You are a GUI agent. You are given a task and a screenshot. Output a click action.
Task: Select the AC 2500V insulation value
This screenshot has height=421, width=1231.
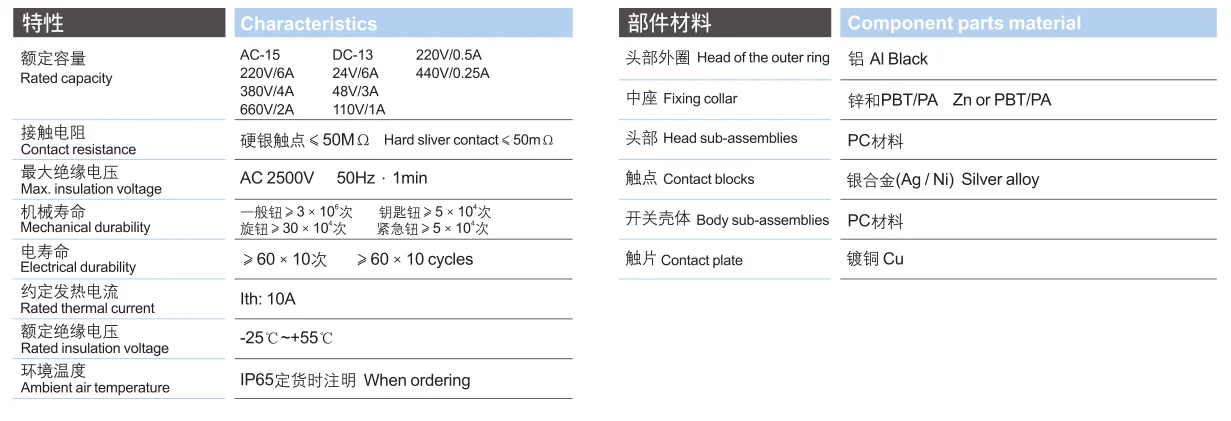click(277, 178)
